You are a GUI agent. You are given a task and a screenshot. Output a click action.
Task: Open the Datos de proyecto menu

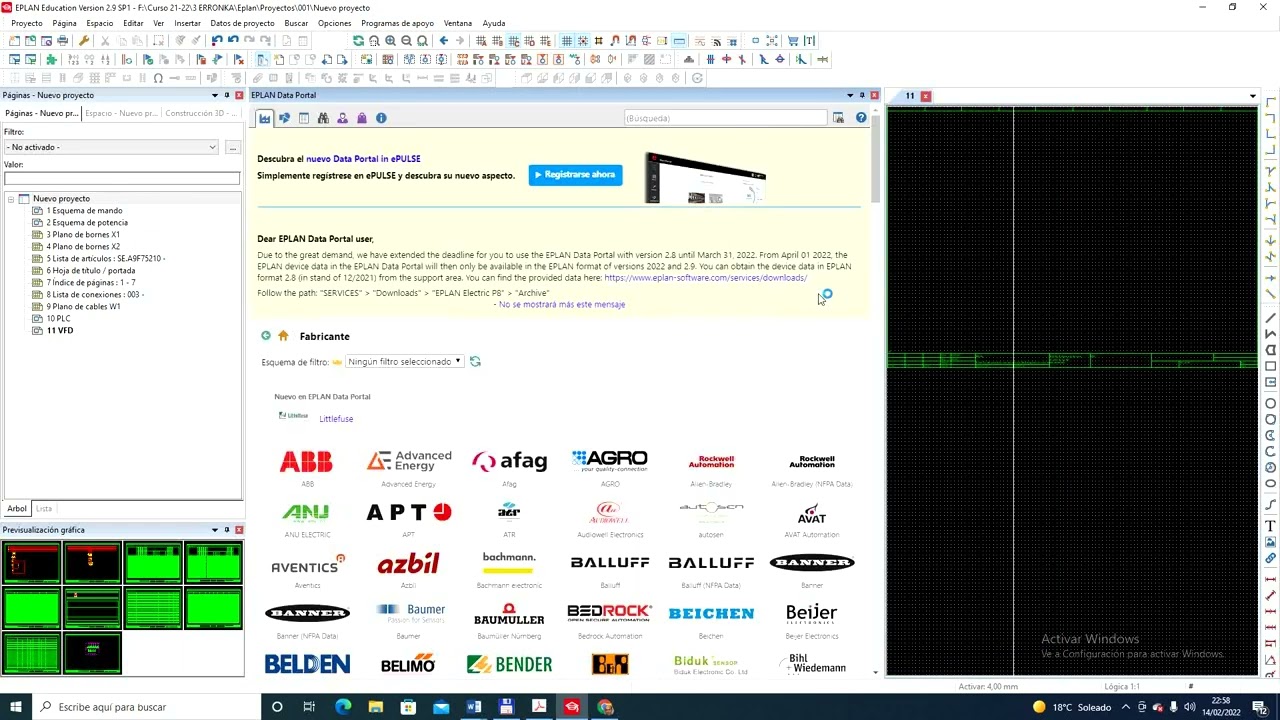coord(242,23)
